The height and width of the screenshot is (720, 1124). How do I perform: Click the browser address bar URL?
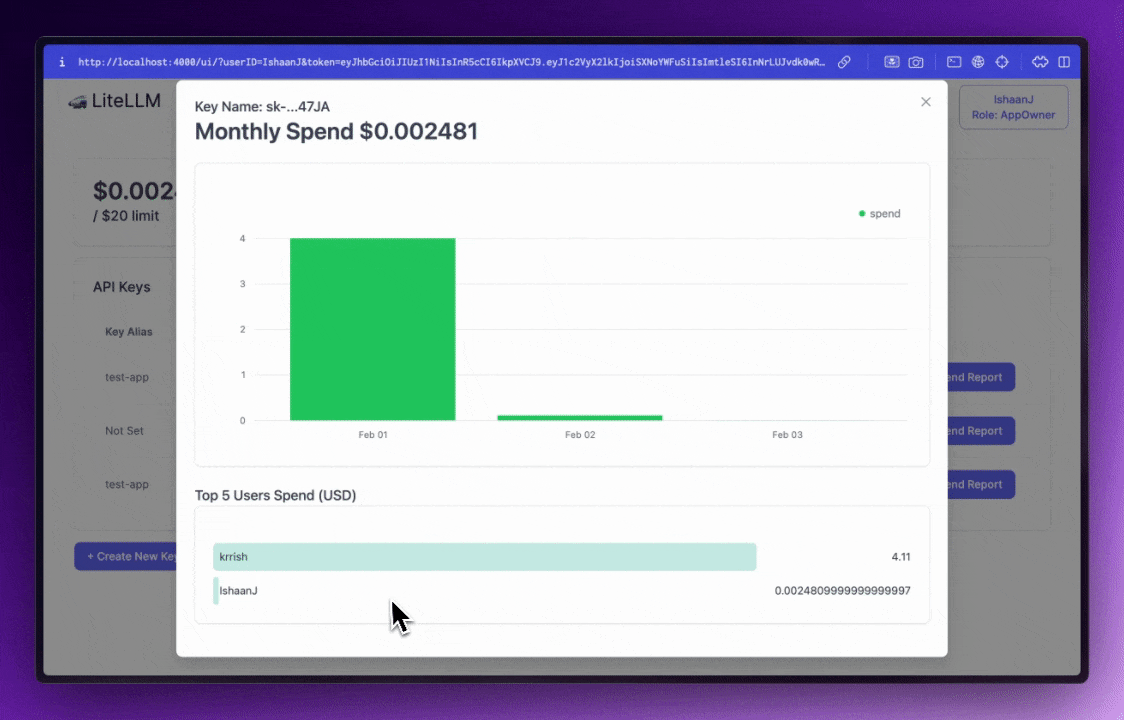452,62
